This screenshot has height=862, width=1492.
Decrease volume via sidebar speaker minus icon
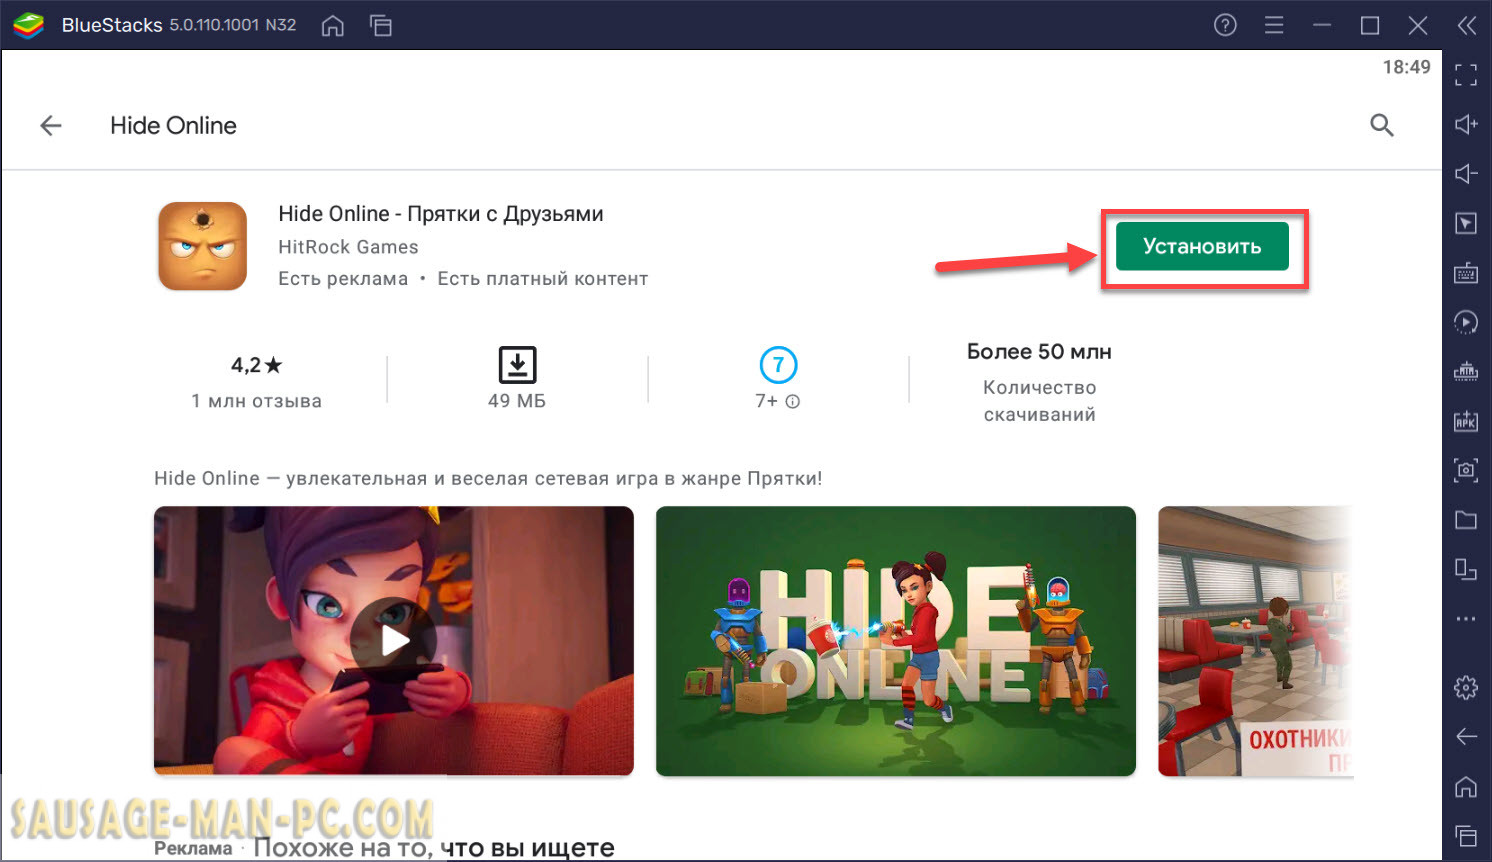click(1466, 174)
